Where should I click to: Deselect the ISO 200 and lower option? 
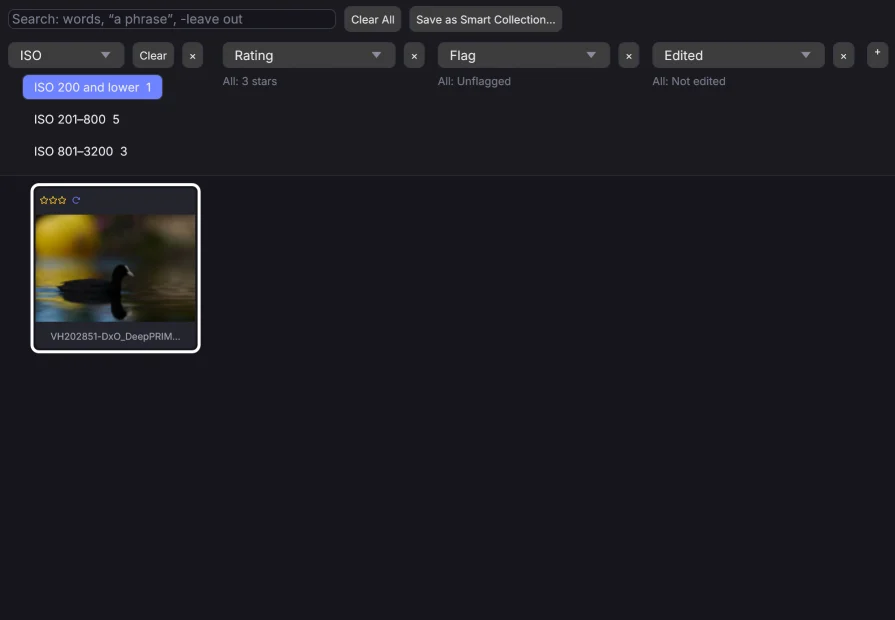click(x=92, y=87)
